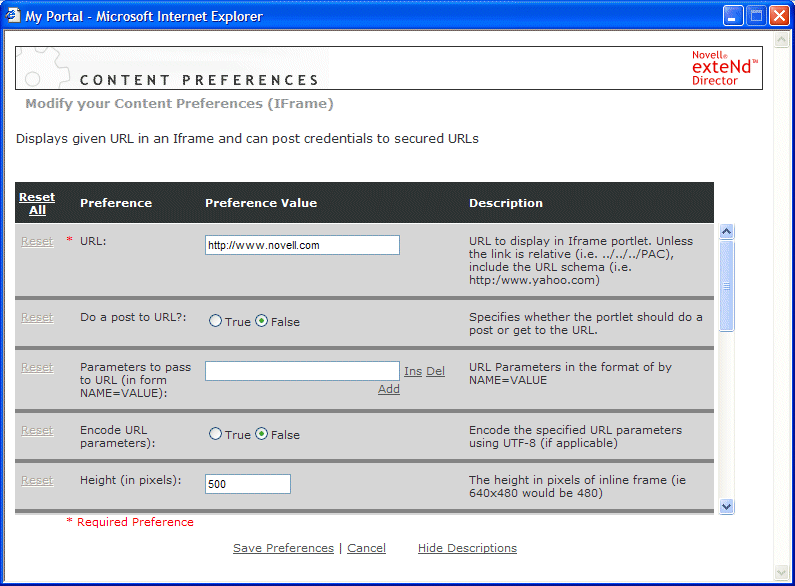Click Save Preferences link
Screen dimensions: 795x586
pos(283,548)
